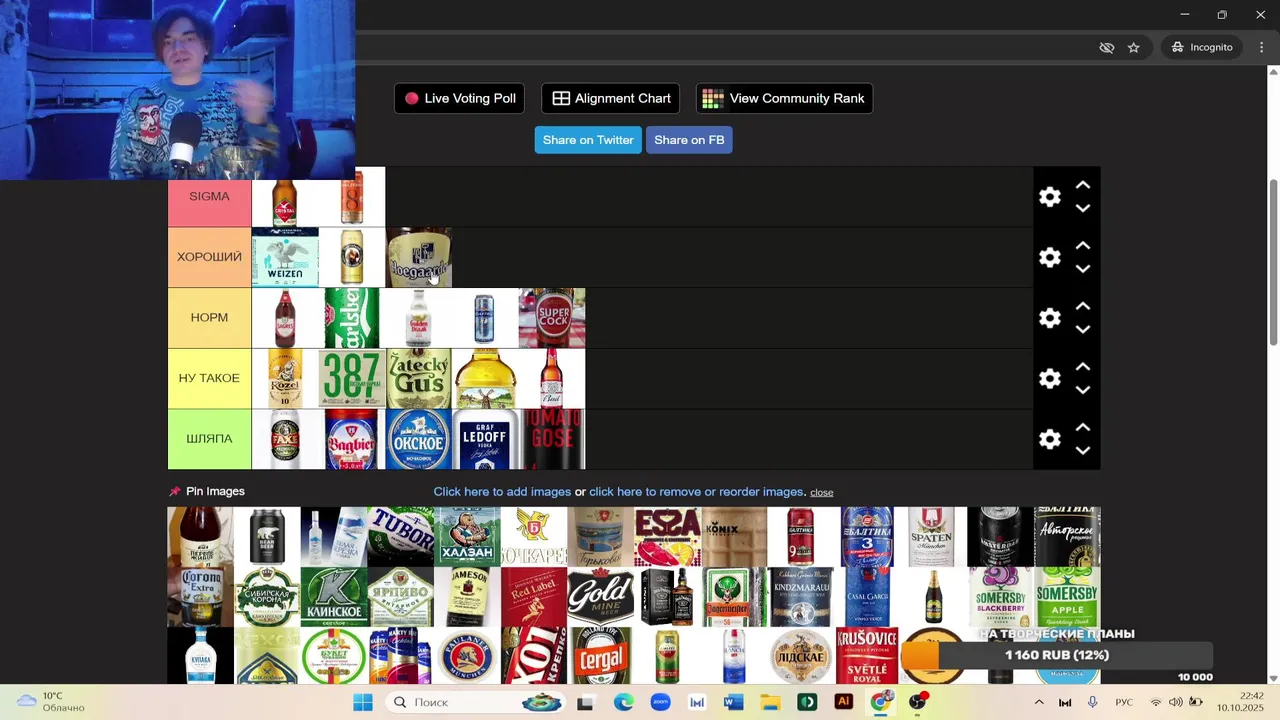Move ШЛЯПА tier down with chevron
The width and height of the screenshot is (1280, 720).
pos(1082,450)
